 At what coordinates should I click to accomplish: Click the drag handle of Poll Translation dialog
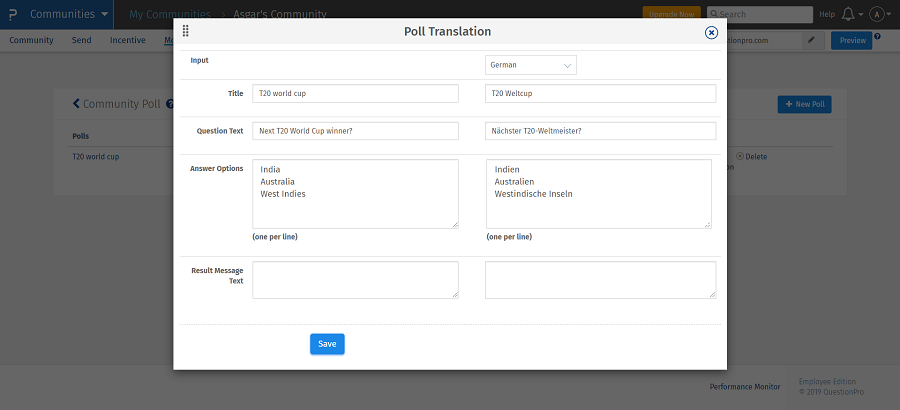click(185, 32)
